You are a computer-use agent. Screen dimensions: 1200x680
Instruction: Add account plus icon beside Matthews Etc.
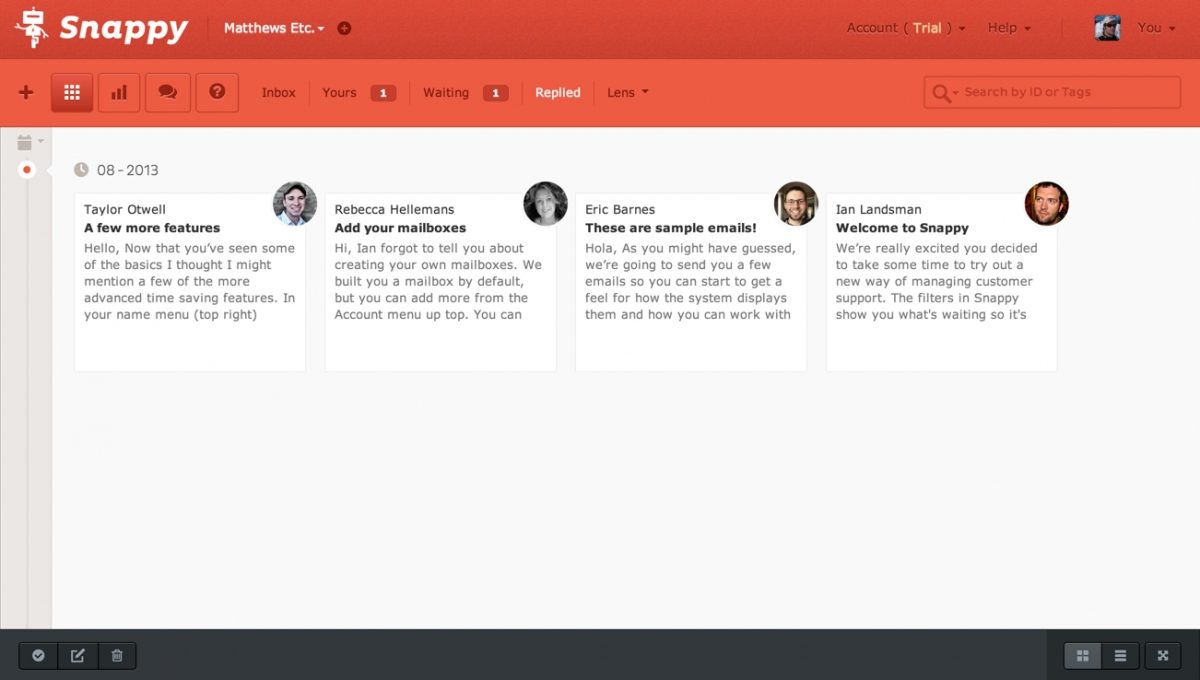pyautogui.click(x=344, y=28)
